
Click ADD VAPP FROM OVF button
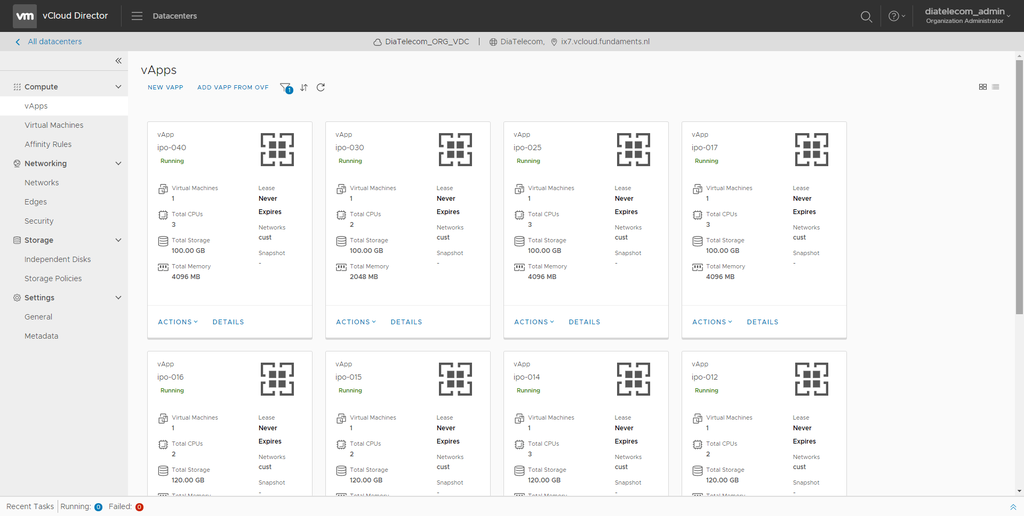click(233, 87)
